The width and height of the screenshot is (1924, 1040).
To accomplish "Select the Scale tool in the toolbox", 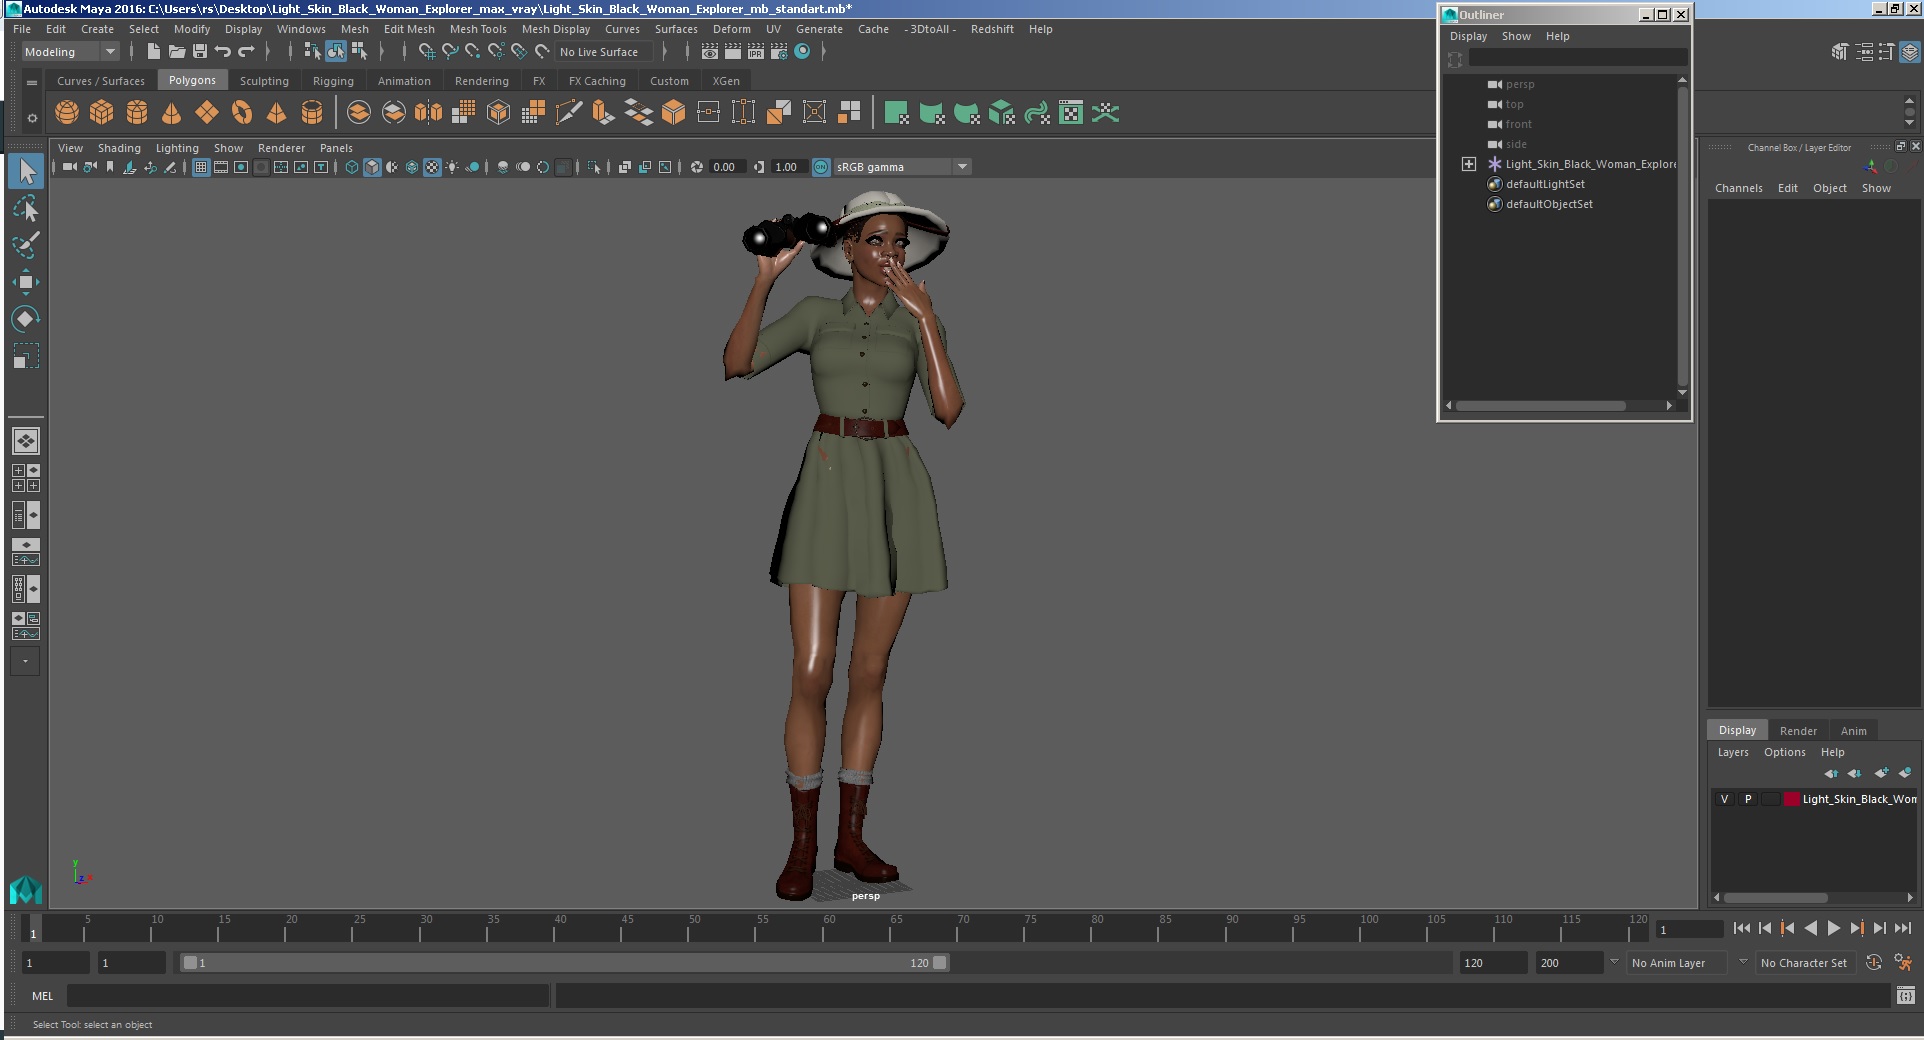I will (26, 356).
